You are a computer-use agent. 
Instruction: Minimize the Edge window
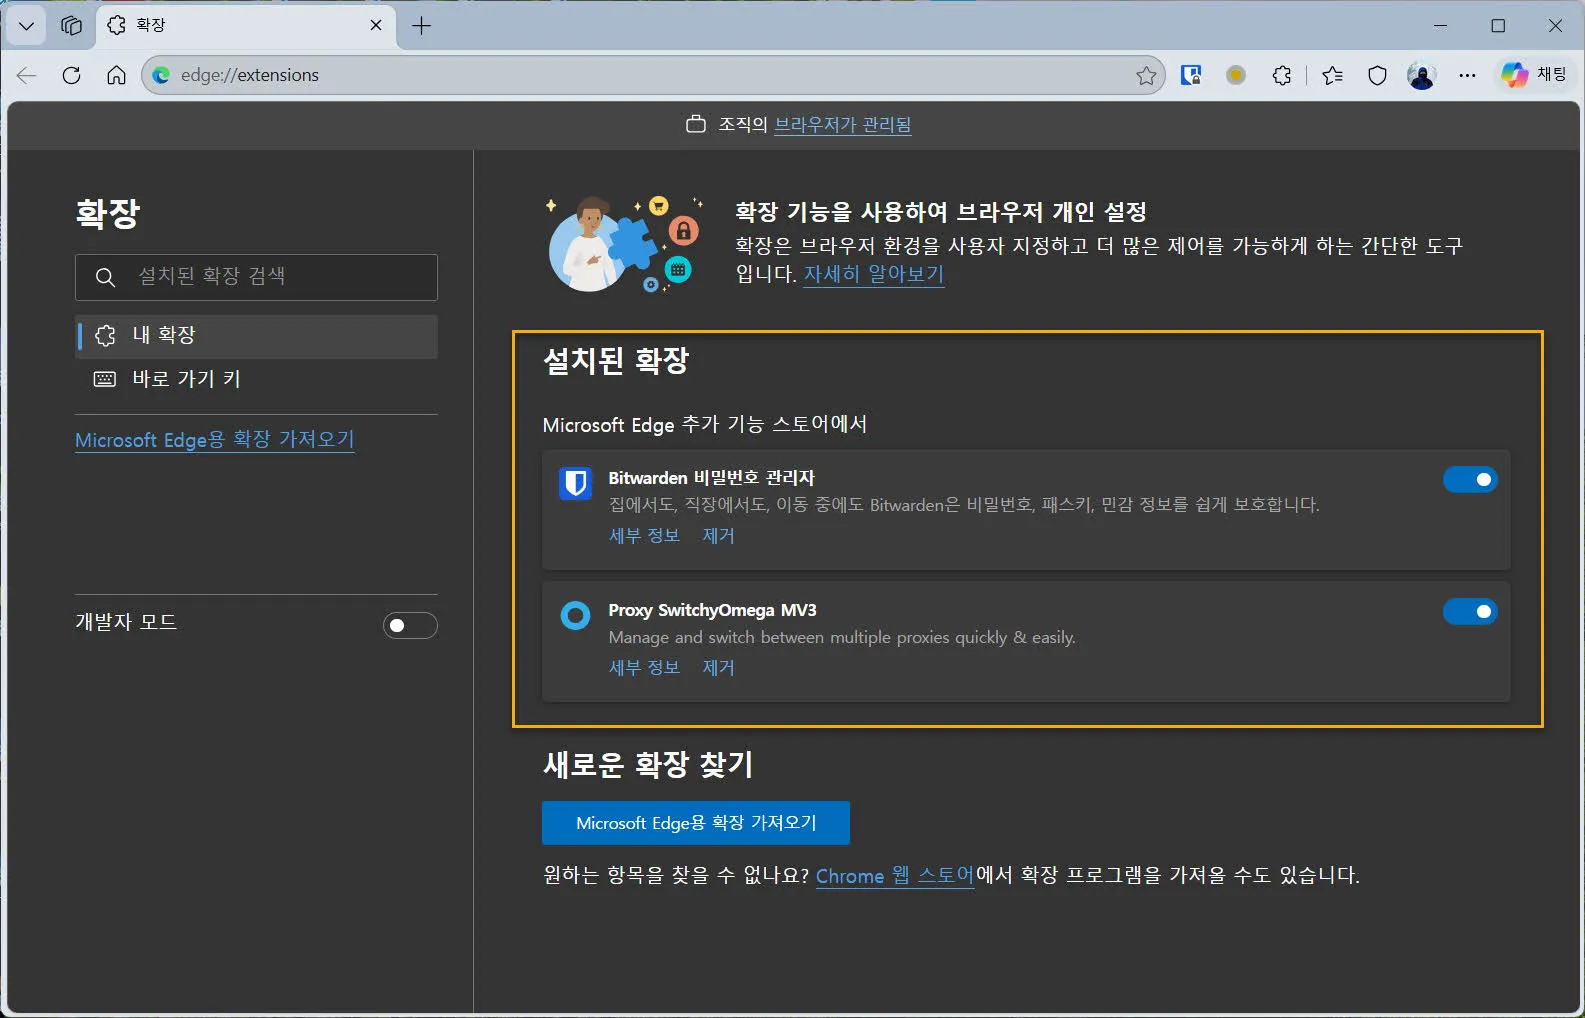pos(1441,26)
